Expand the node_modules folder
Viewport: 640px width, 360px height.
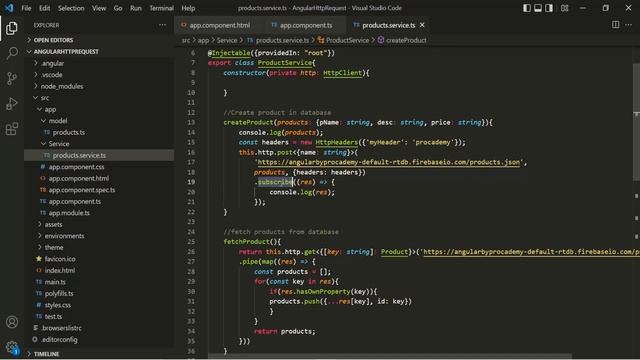click(x=99, y=86)
